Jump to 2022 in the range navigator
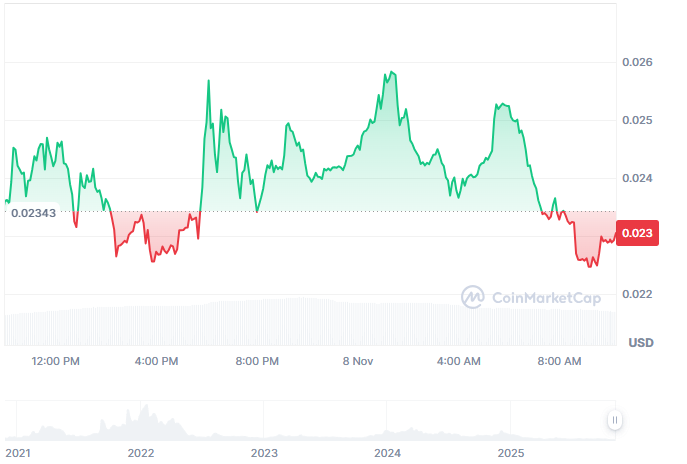 (x=141, y=452)
